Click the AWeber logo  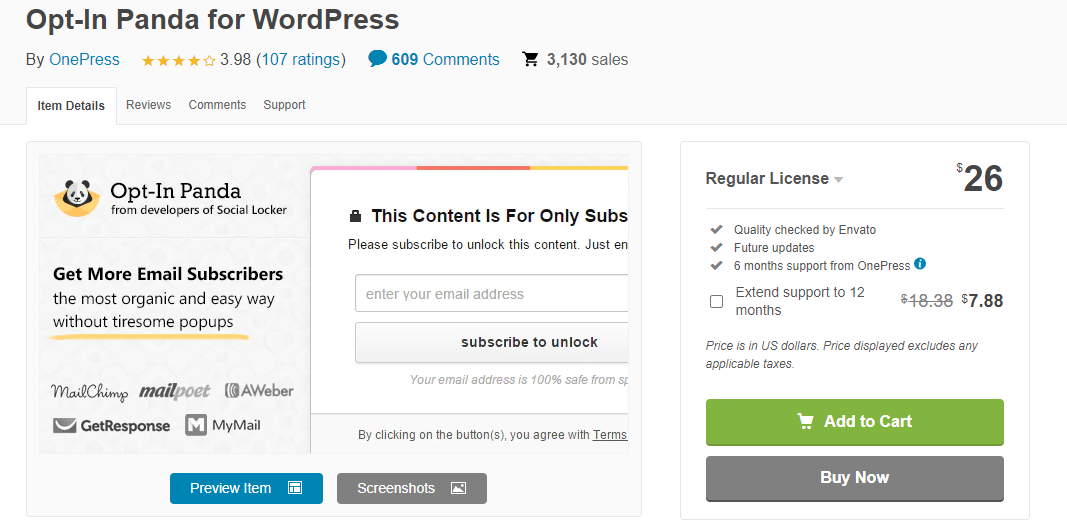tap(259, 390)
